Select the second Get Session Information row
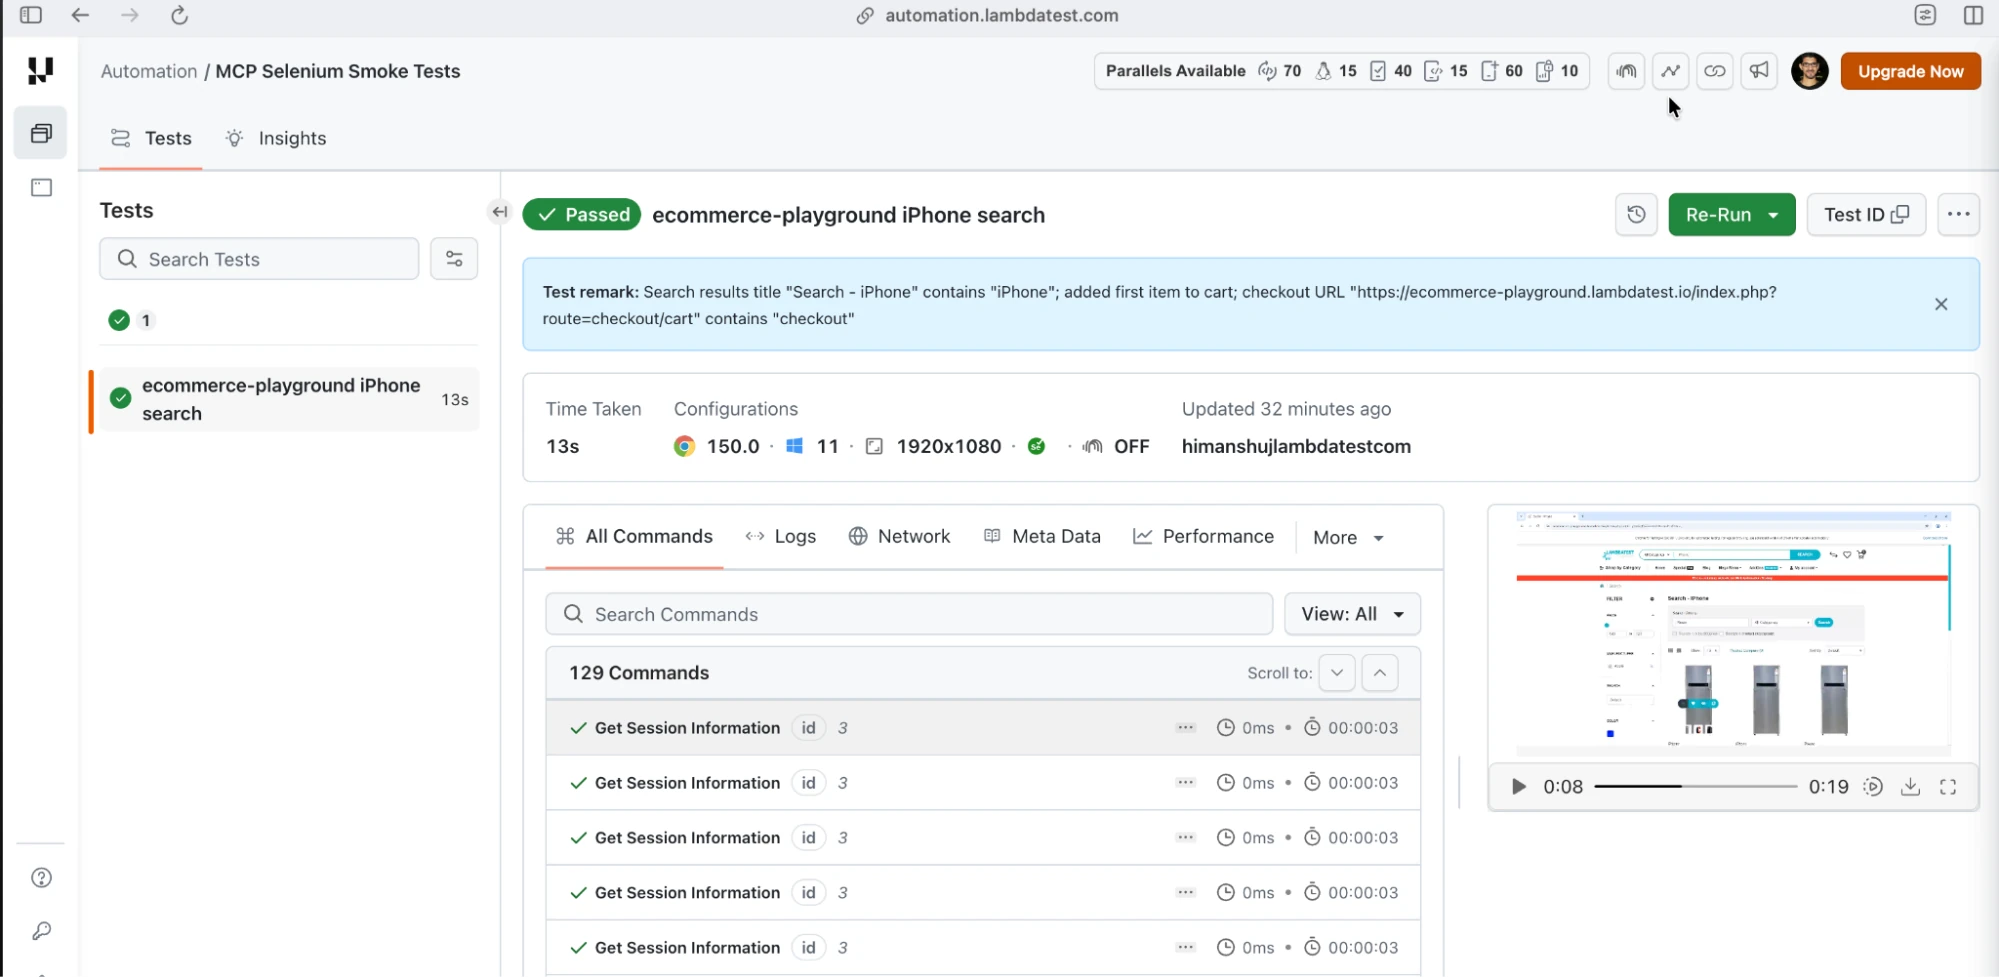The width and height of the screenshot is (1999, 978). pyautogui.click(x=983, y=783)
